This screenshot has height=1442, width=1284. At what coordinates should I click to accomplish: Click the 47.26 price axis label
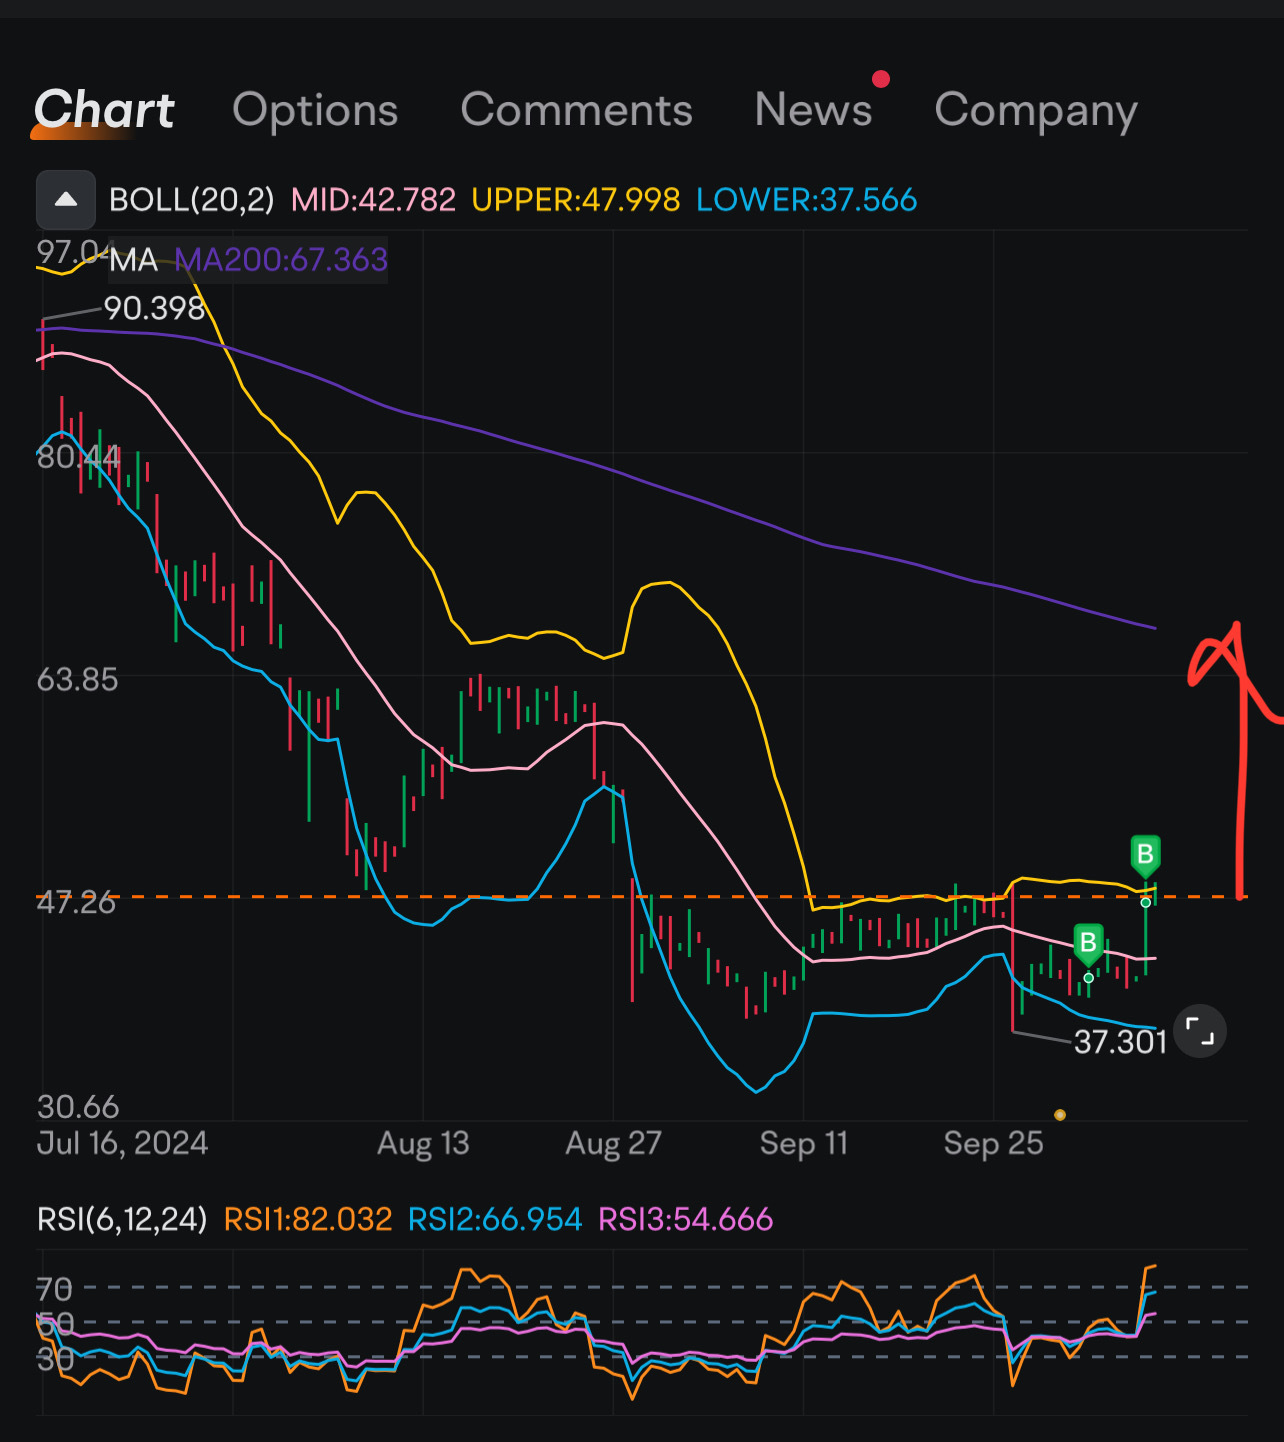tap(76, 902)
